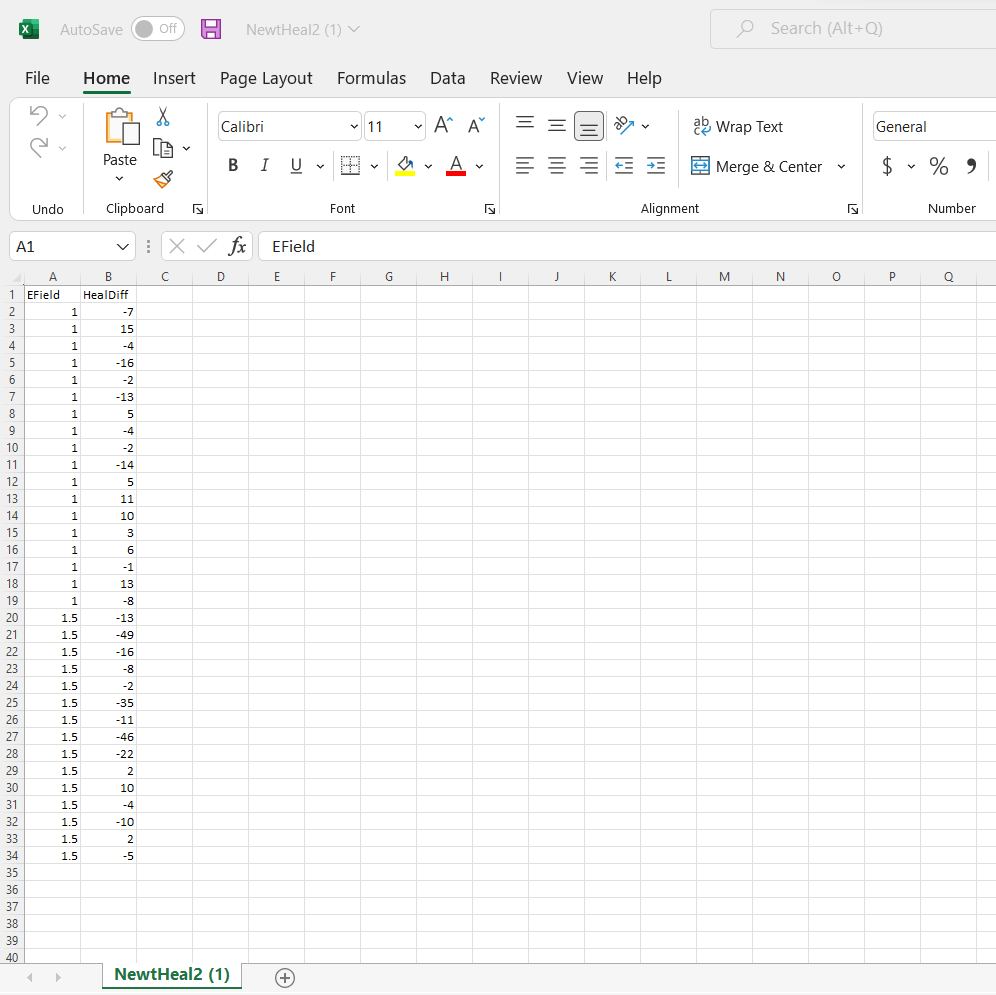This screenshot has height=995, width=996.
Task: Open the Data menu tab
Action: pos(447,78)
